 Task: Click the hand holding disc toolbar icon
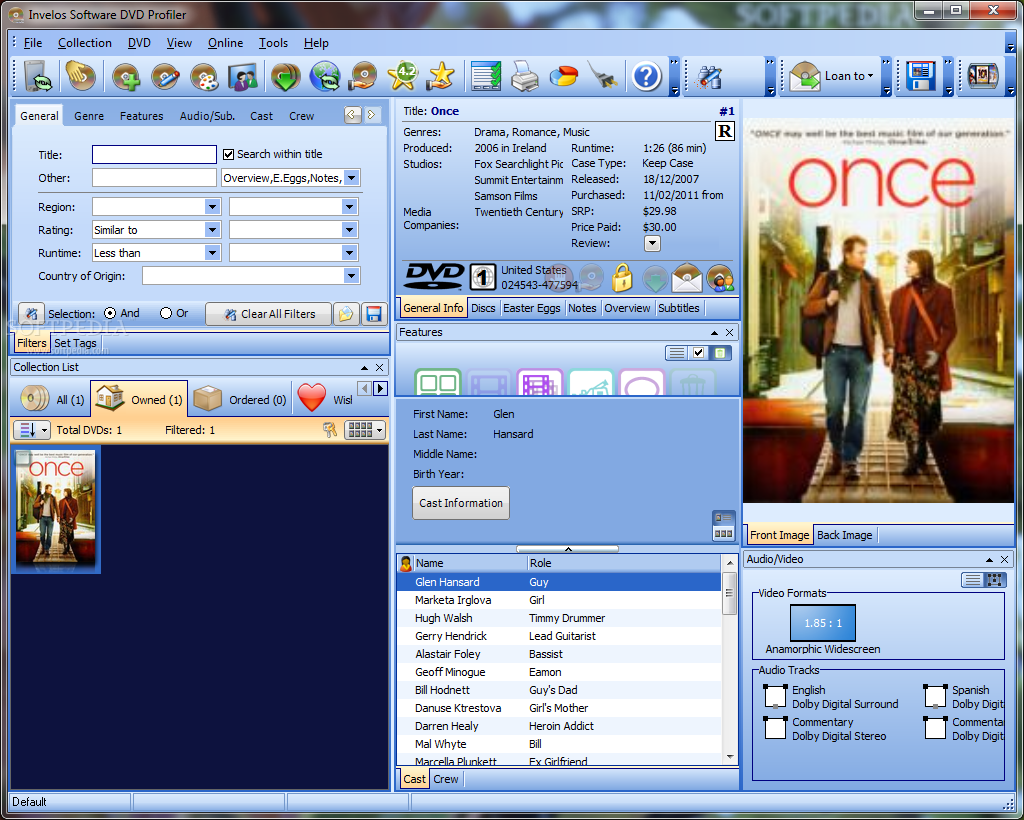click(x=80, y=75)
